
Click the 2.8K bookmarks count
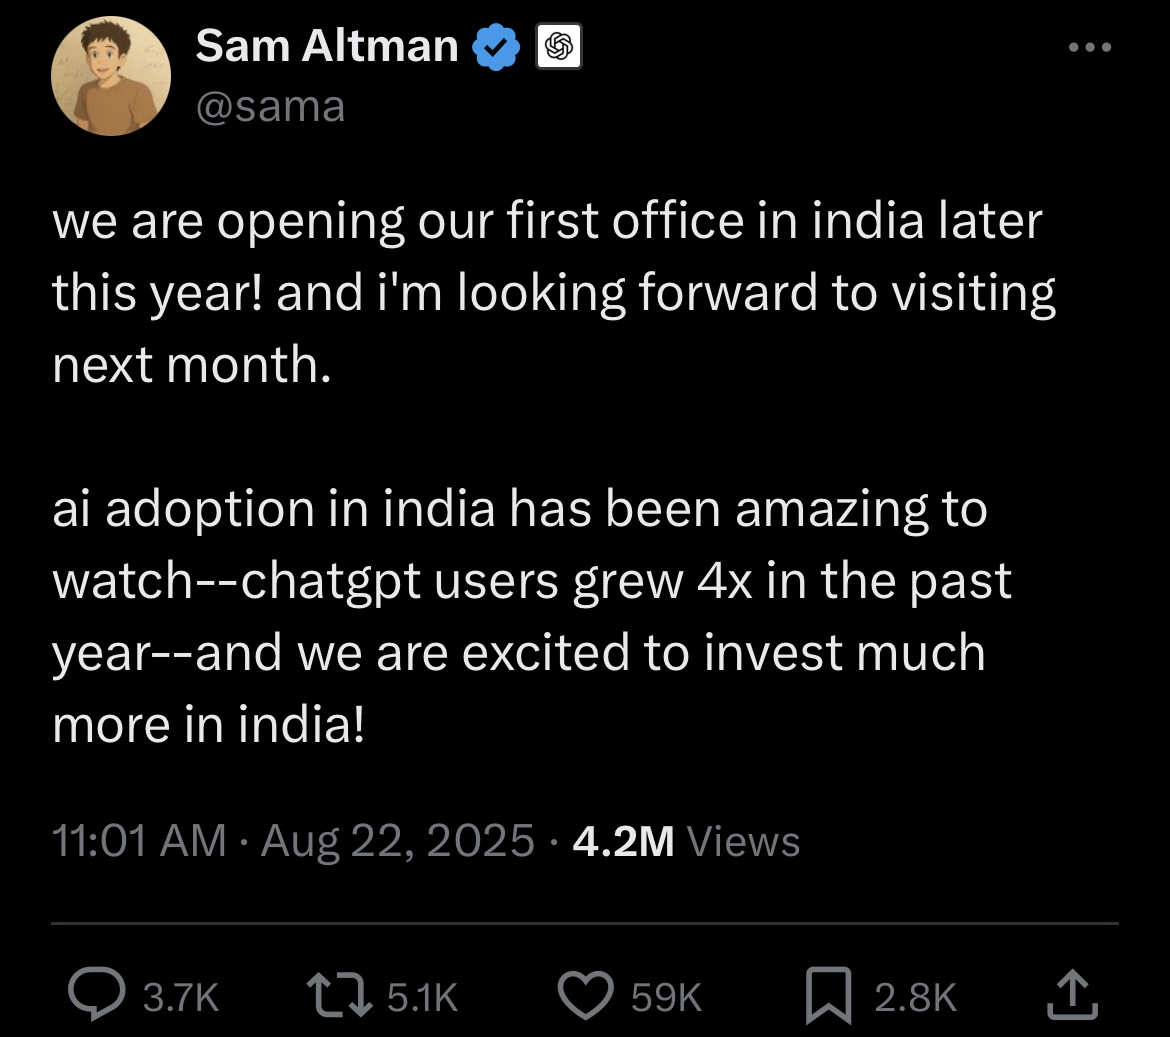[916, 997]
